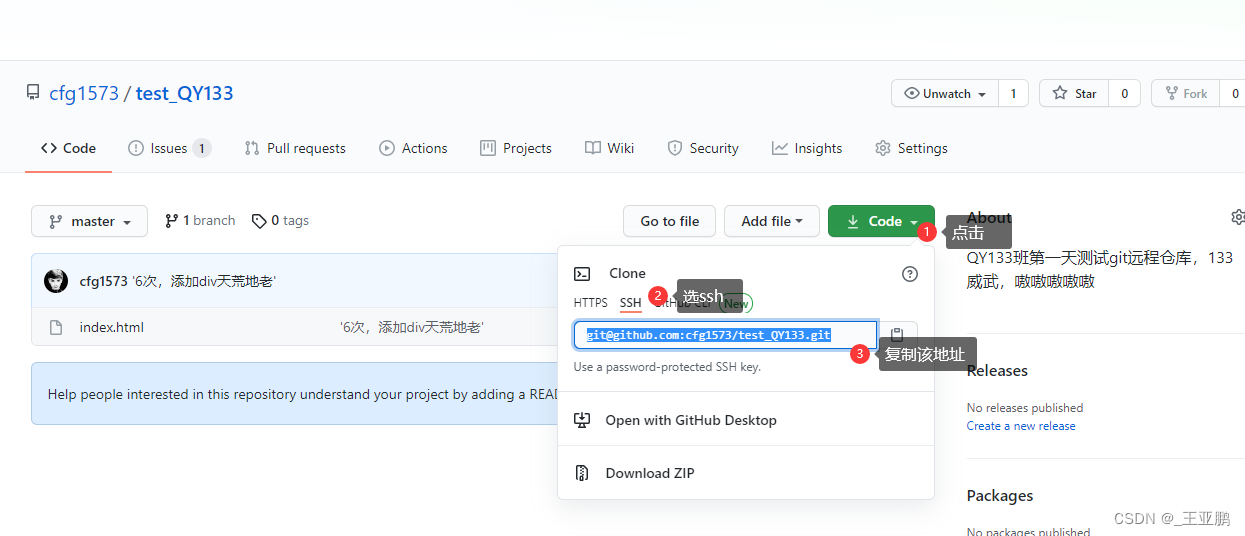Switch to the Insights tab
Screen dimensions: 1245x536
[x=807, y=148]
